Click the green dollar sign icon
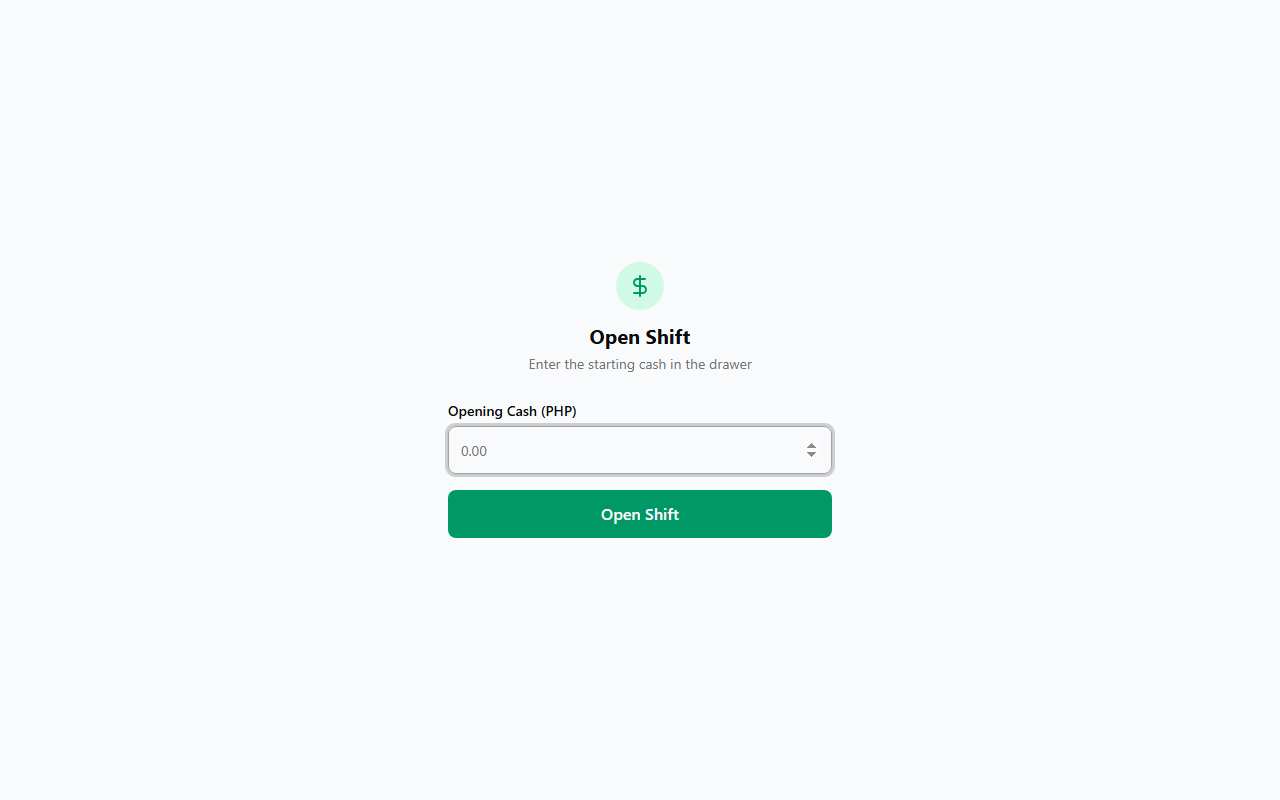This screenshot has height=800, width=1280. coord(640,286)
